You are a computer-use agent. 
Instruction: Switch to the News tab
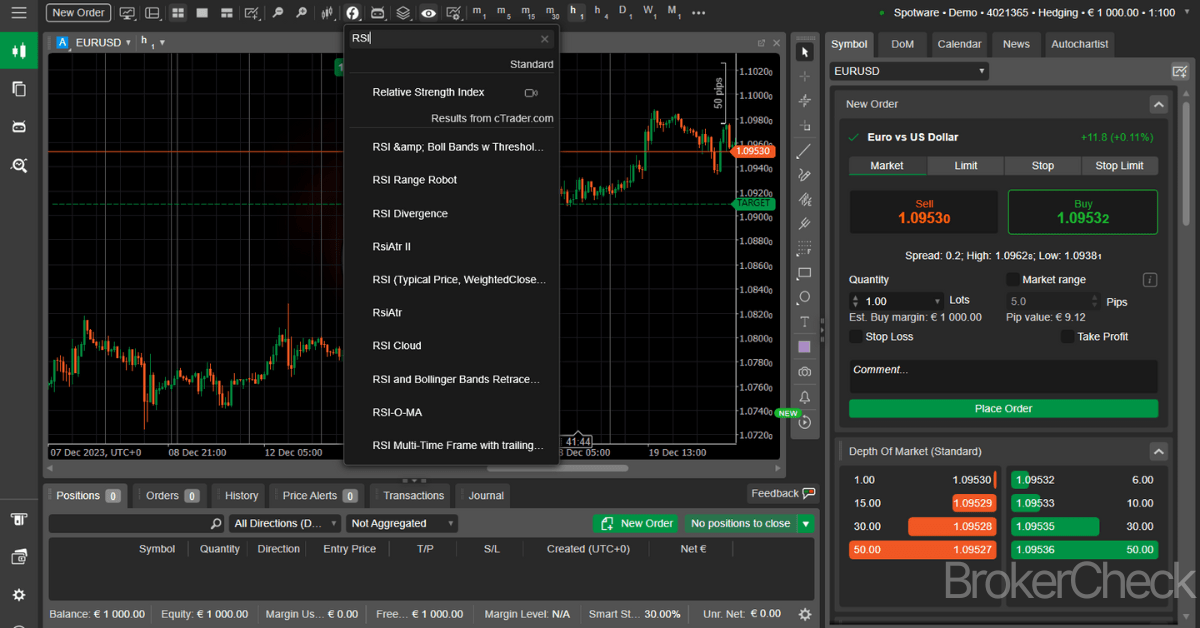coord(1016,44)
